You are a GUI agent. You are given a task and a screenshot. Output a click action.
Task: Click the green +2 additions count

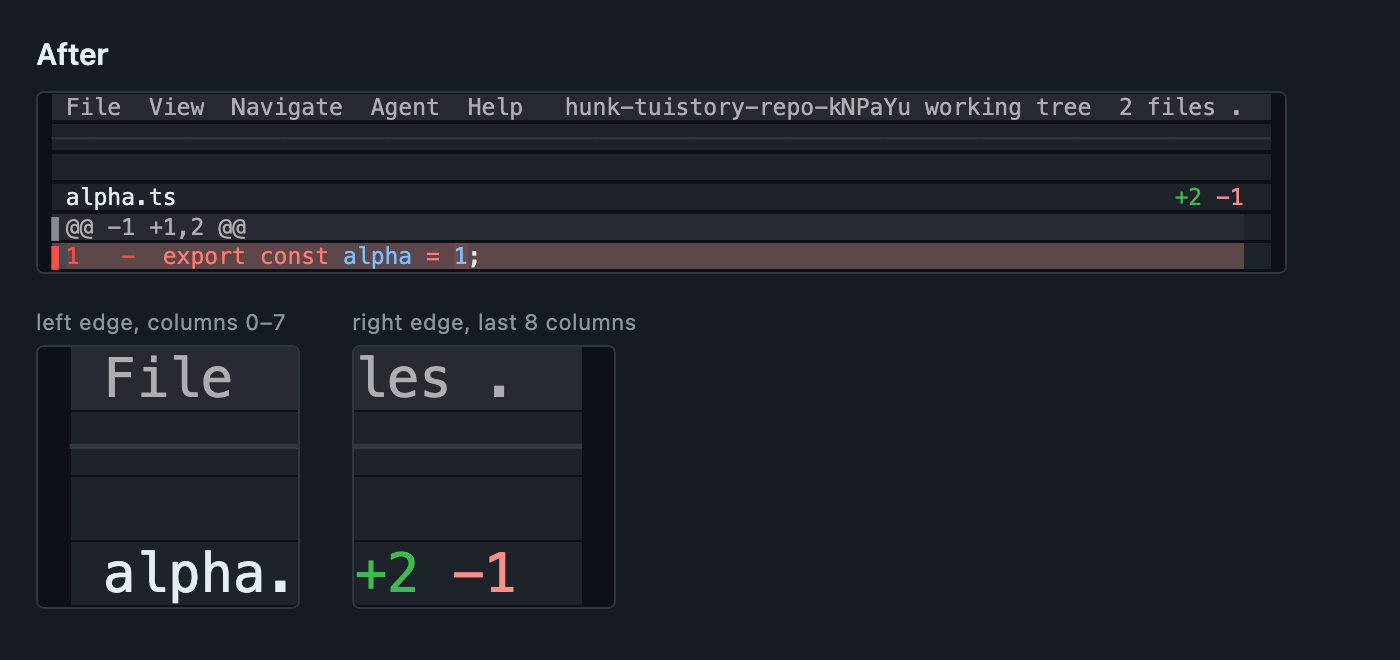1188,197
